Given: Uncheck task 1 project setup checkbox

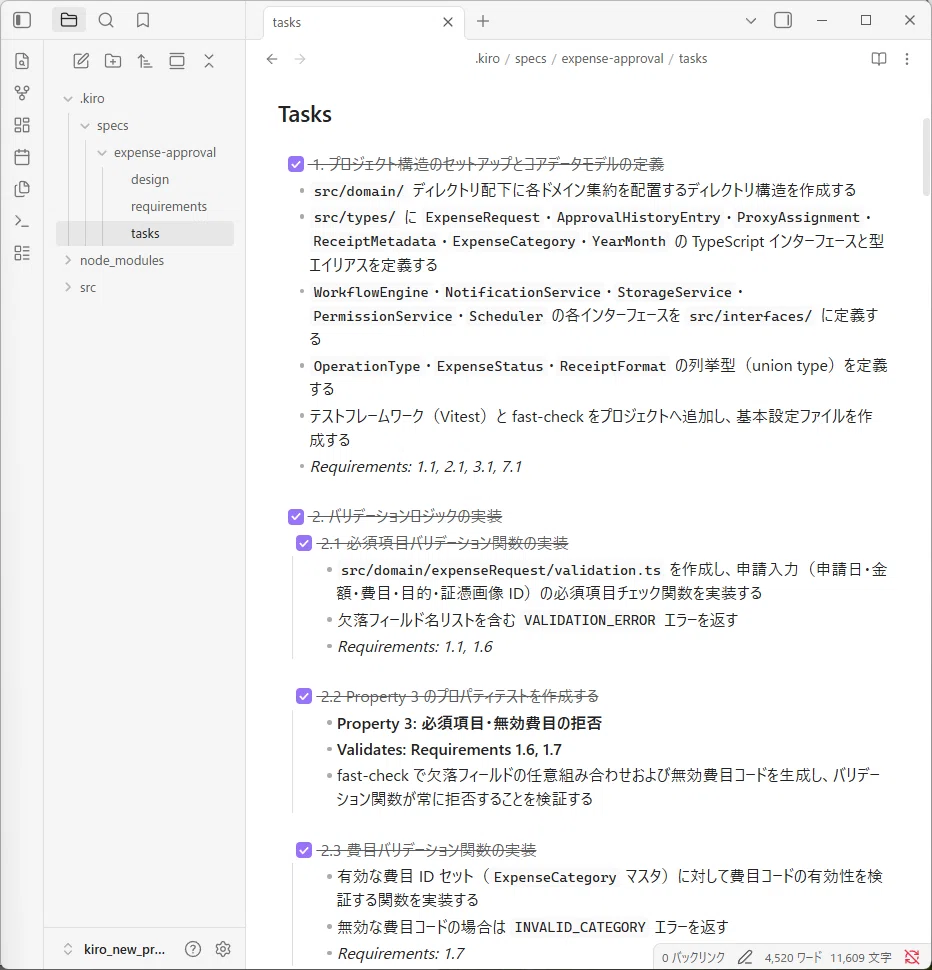Looking at the screenshot, I should (296, 164).
